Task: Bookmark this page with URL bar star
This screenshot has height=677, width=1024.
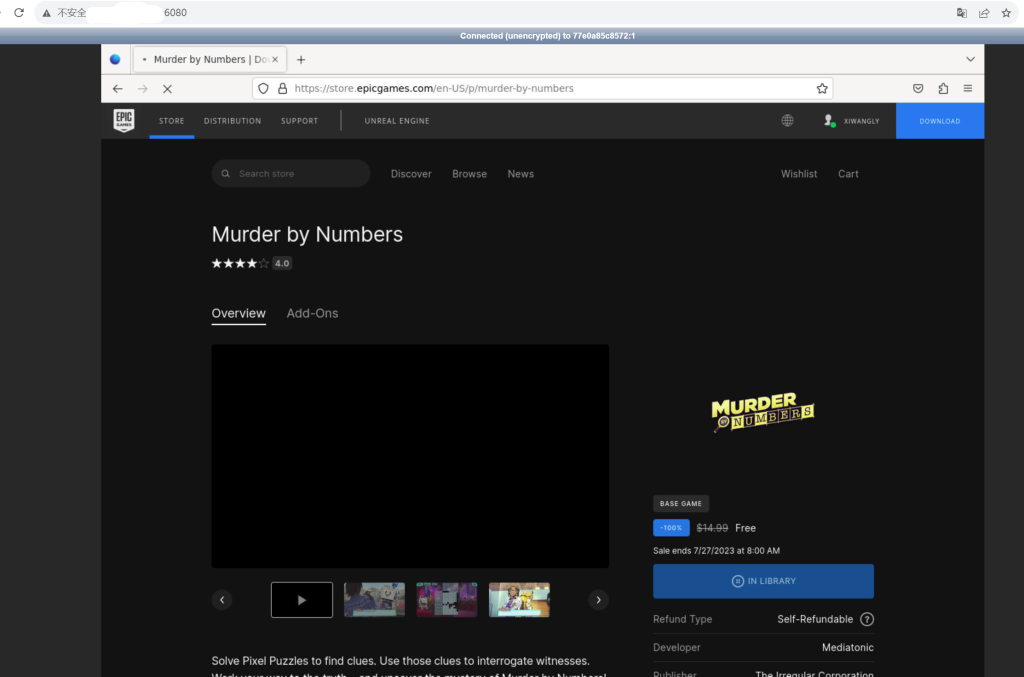Action: 822,89
